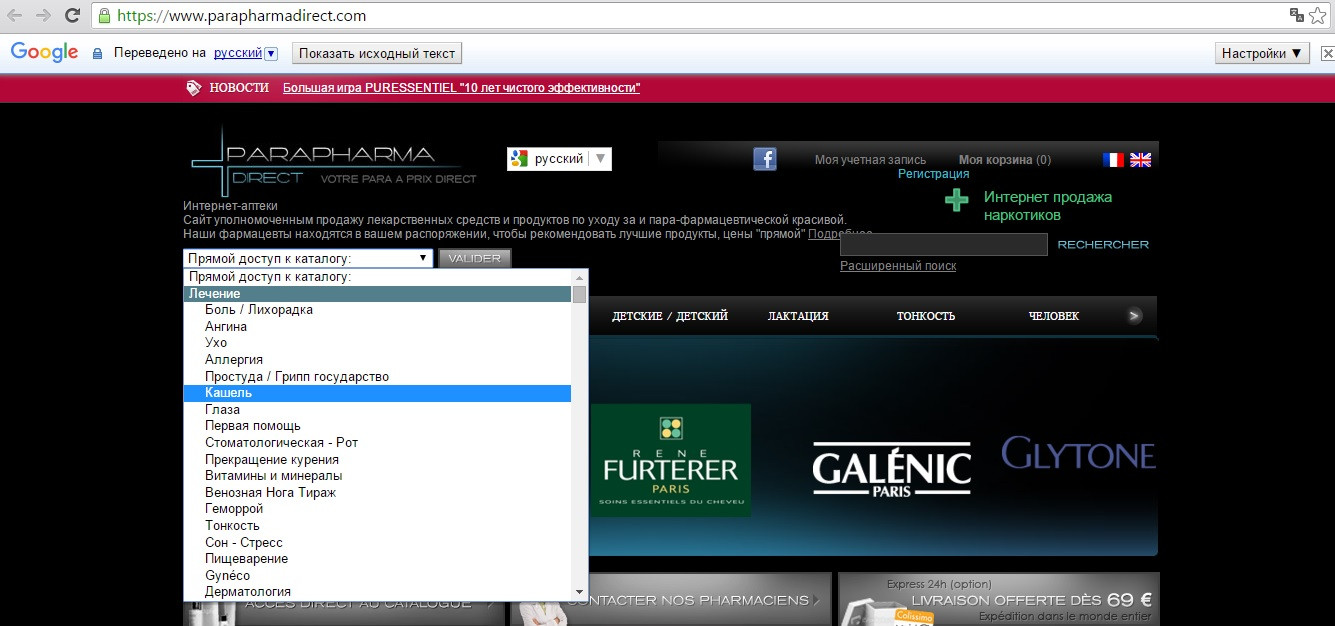Reload the page with the refresh icon

click(x=72, y=16)
